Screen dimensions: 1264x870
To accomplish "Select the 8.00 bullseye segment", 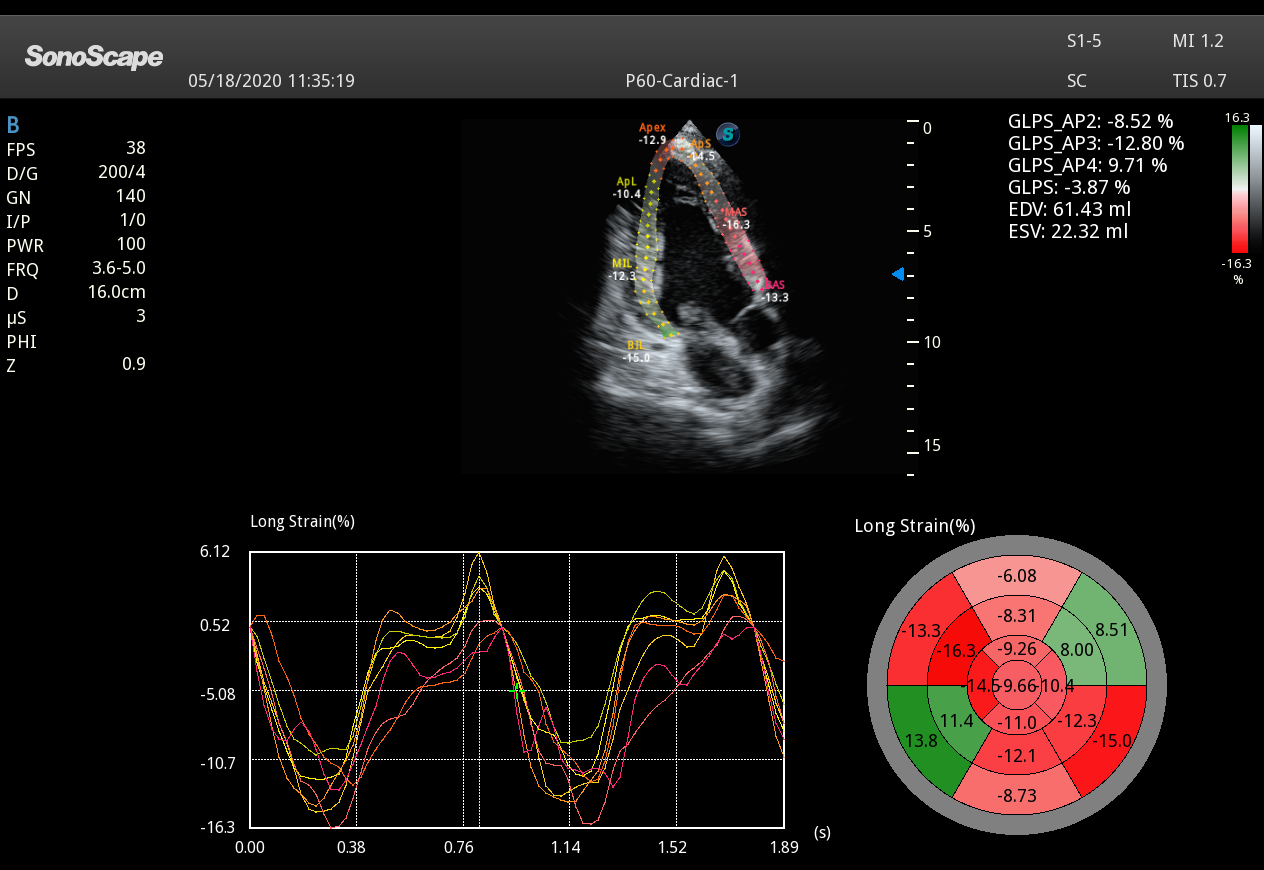I will pos(1077,649).
